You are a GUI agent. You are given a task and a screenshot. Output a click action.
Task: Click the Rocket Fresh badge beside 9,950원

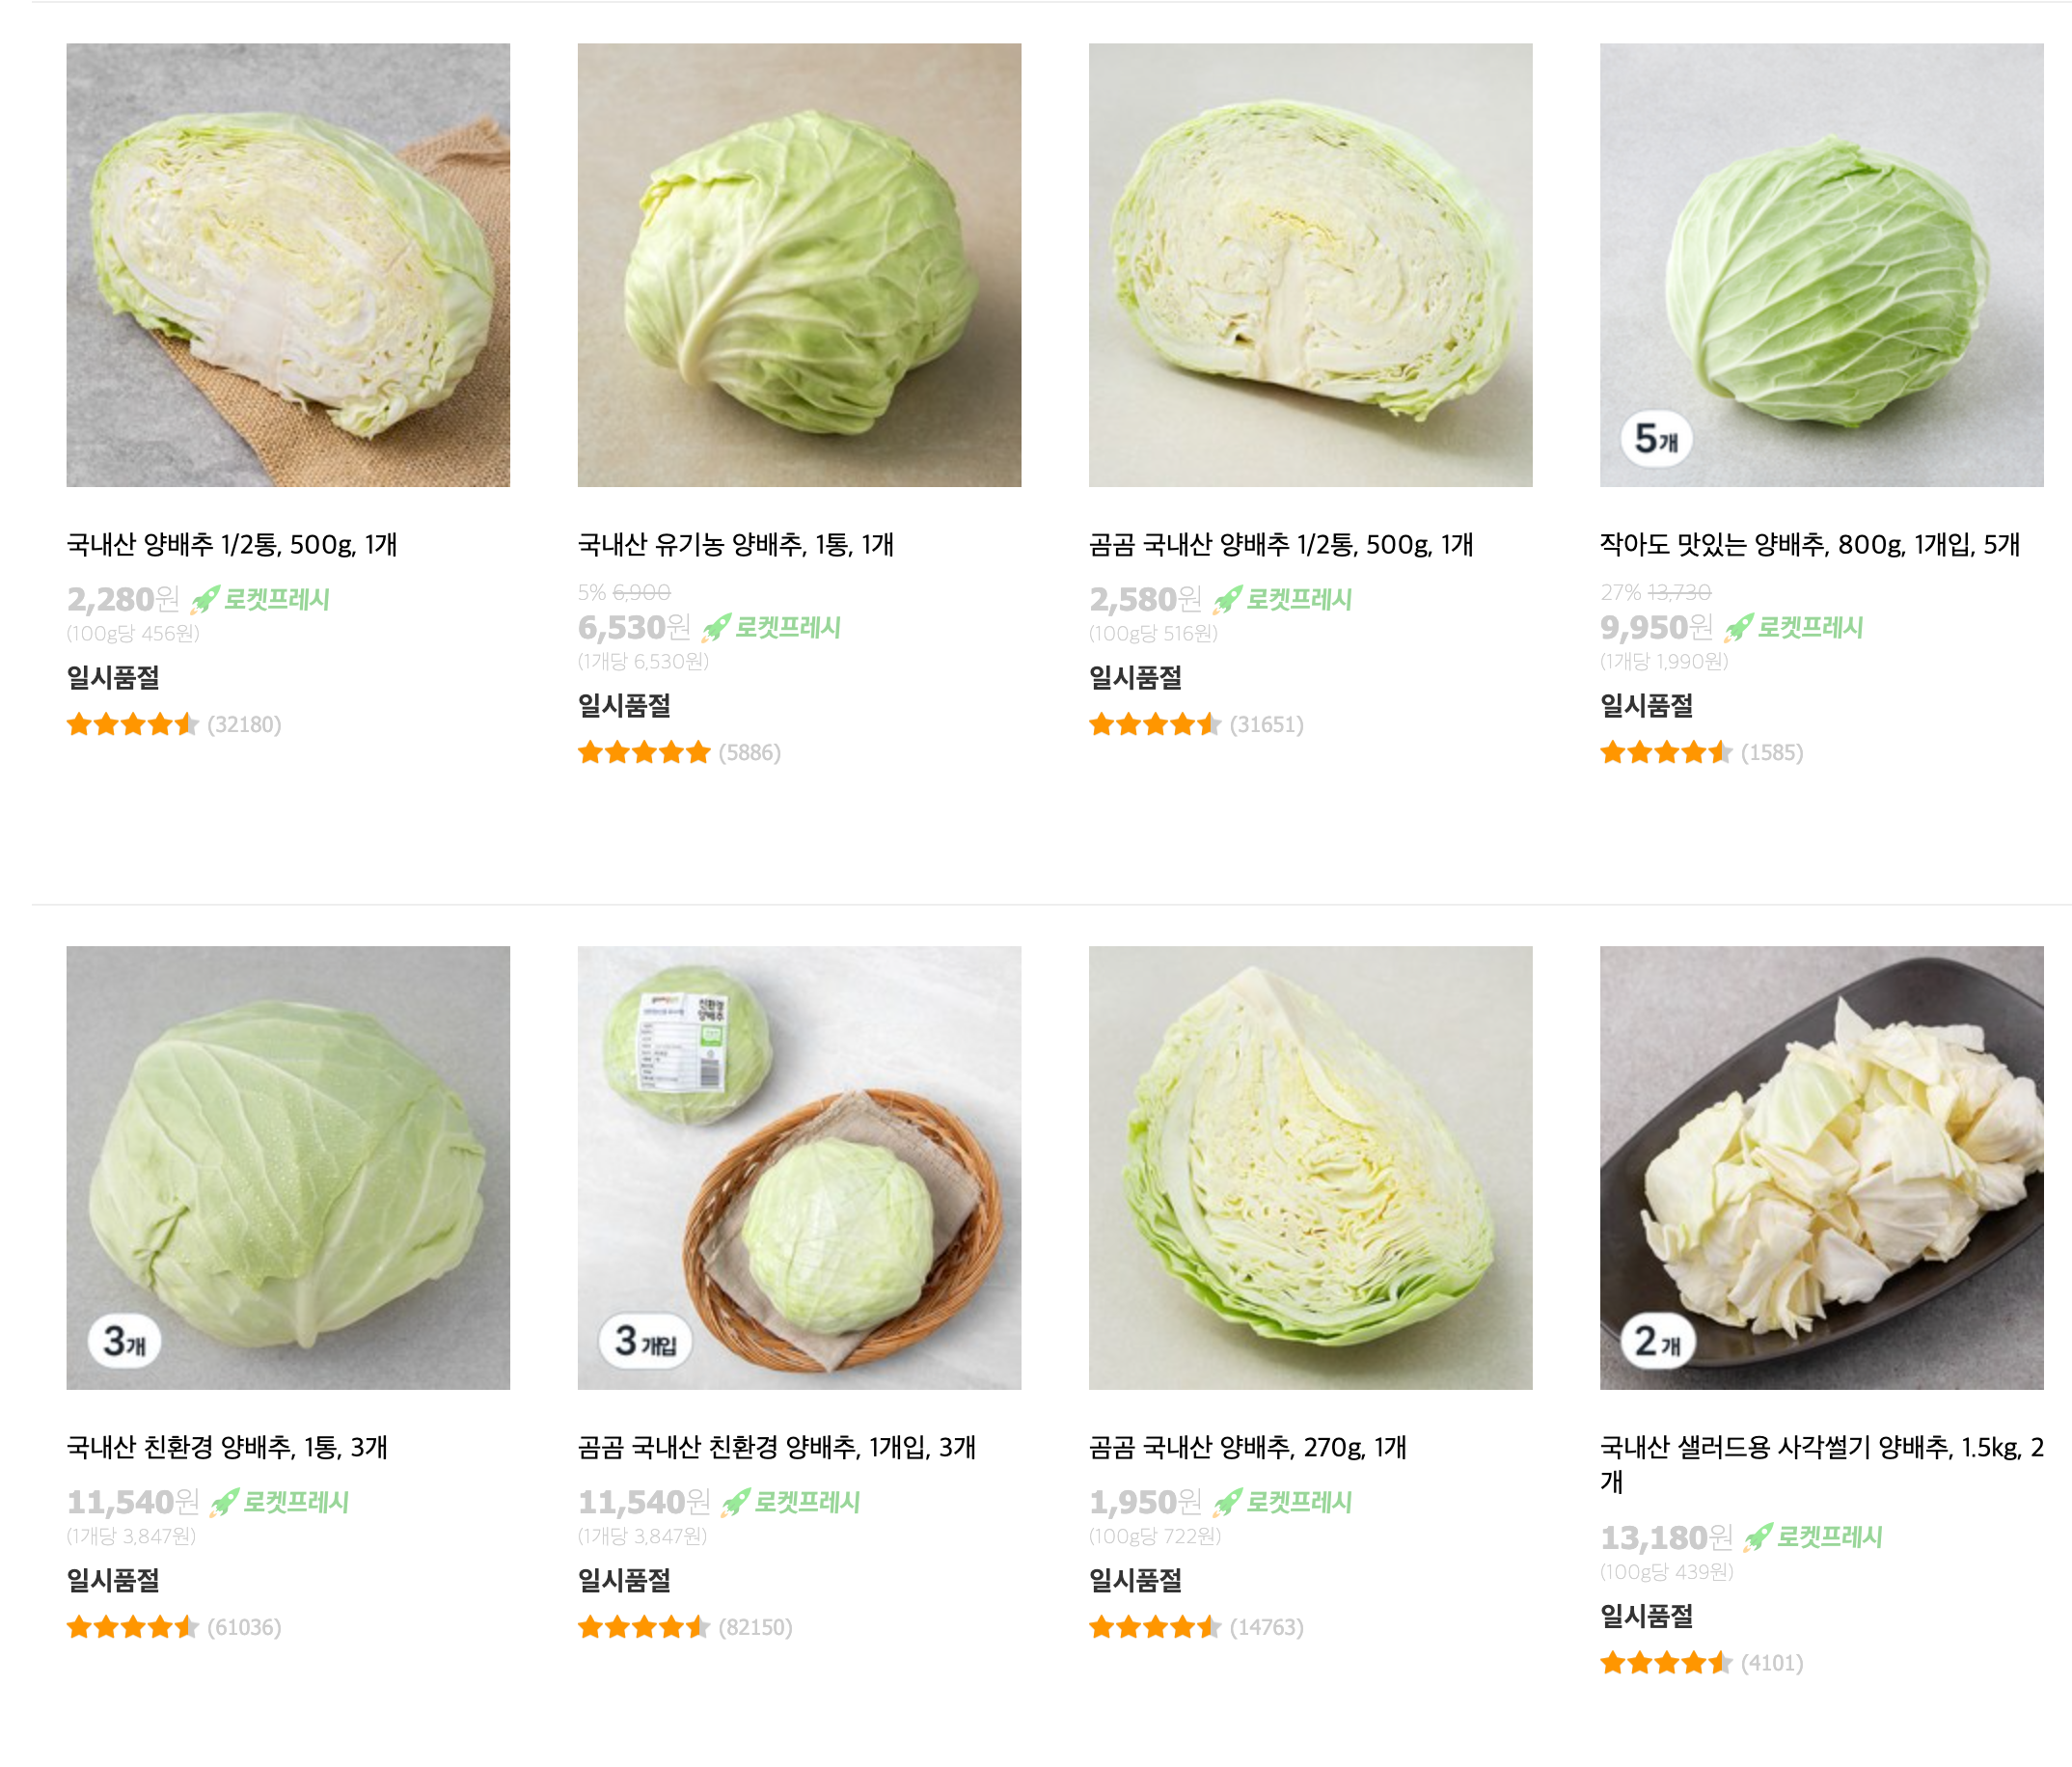pyautogui.click(x=1793, y=627)
